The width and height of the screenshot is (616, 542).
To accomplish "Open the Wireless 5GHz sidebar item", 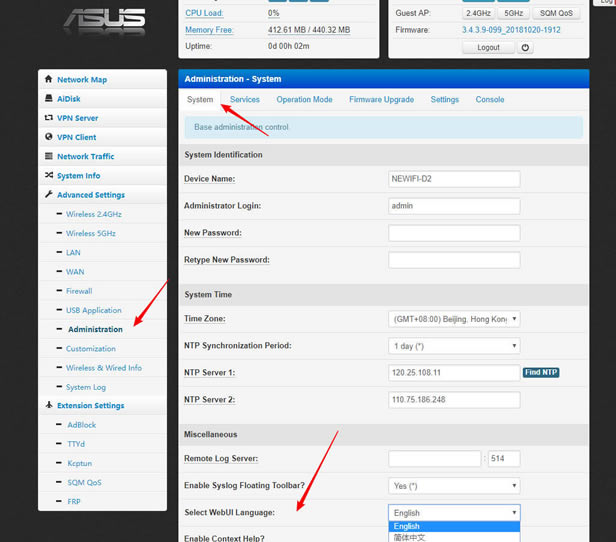I will [x=91, y=234].
